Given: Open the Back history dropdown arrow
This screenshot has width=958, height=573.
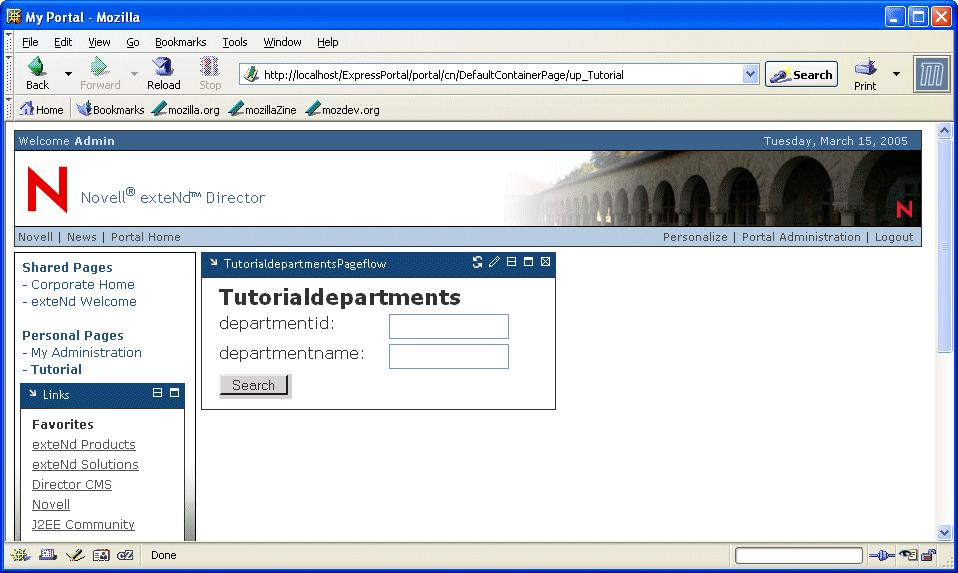Looking at the screenshot, I should [x=68, y=74].
